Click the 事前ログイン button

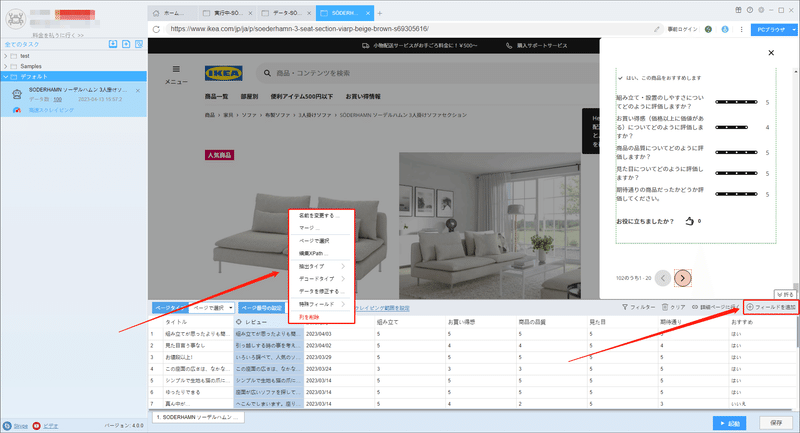[682, 30]
